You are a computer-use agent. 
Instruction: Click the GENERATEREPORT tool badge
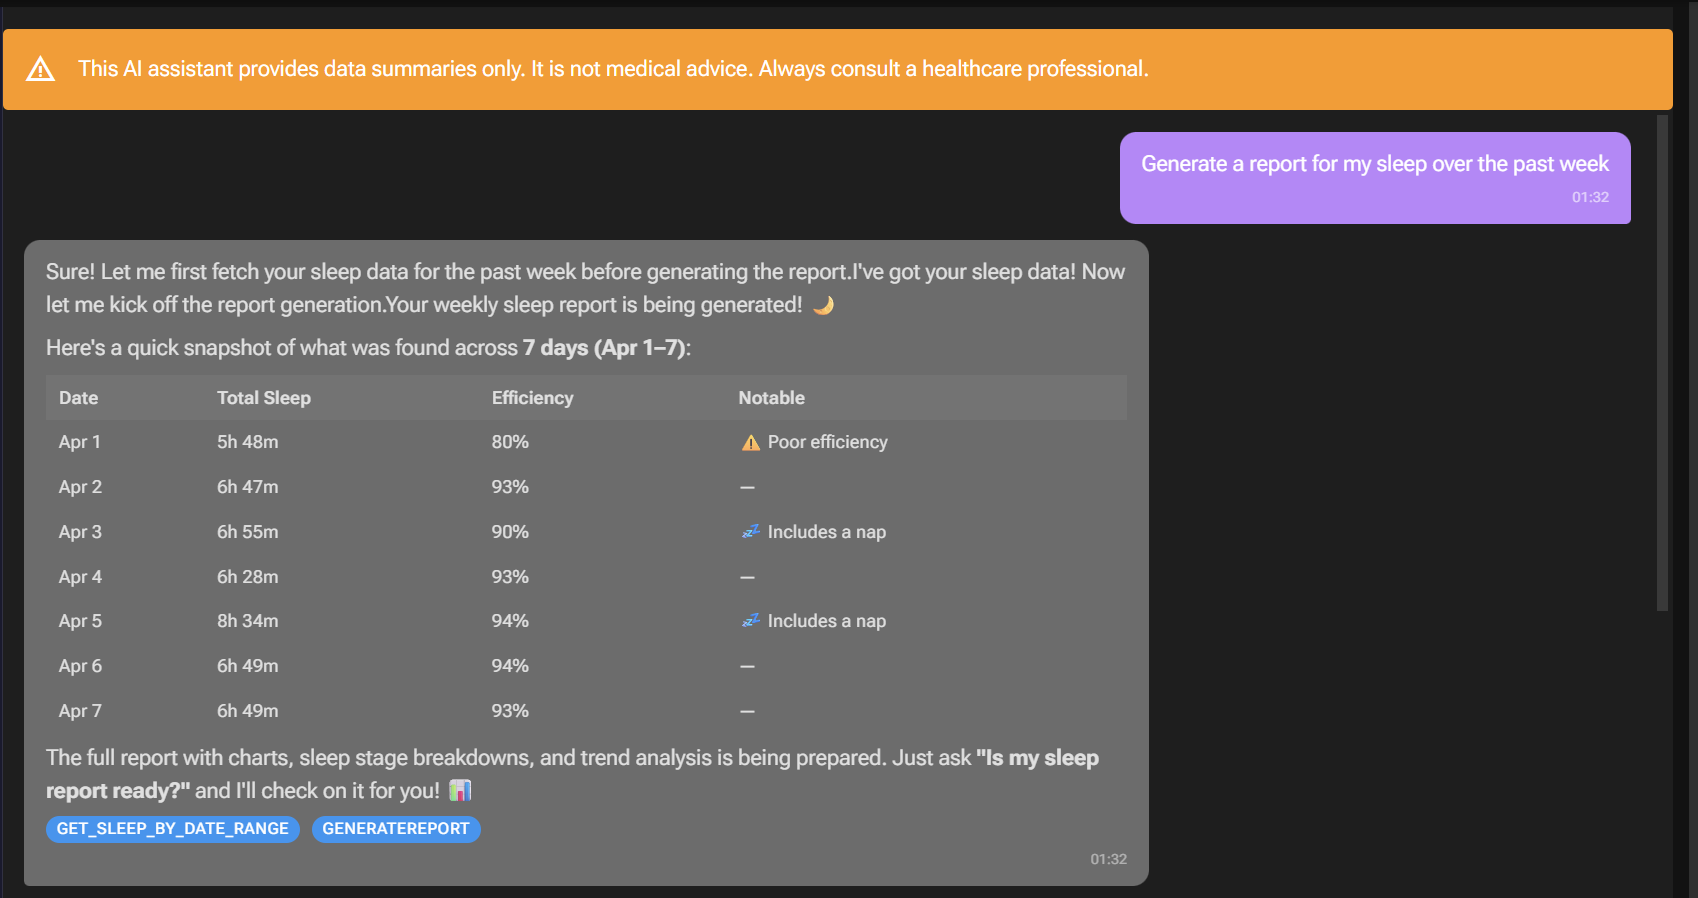396,829
